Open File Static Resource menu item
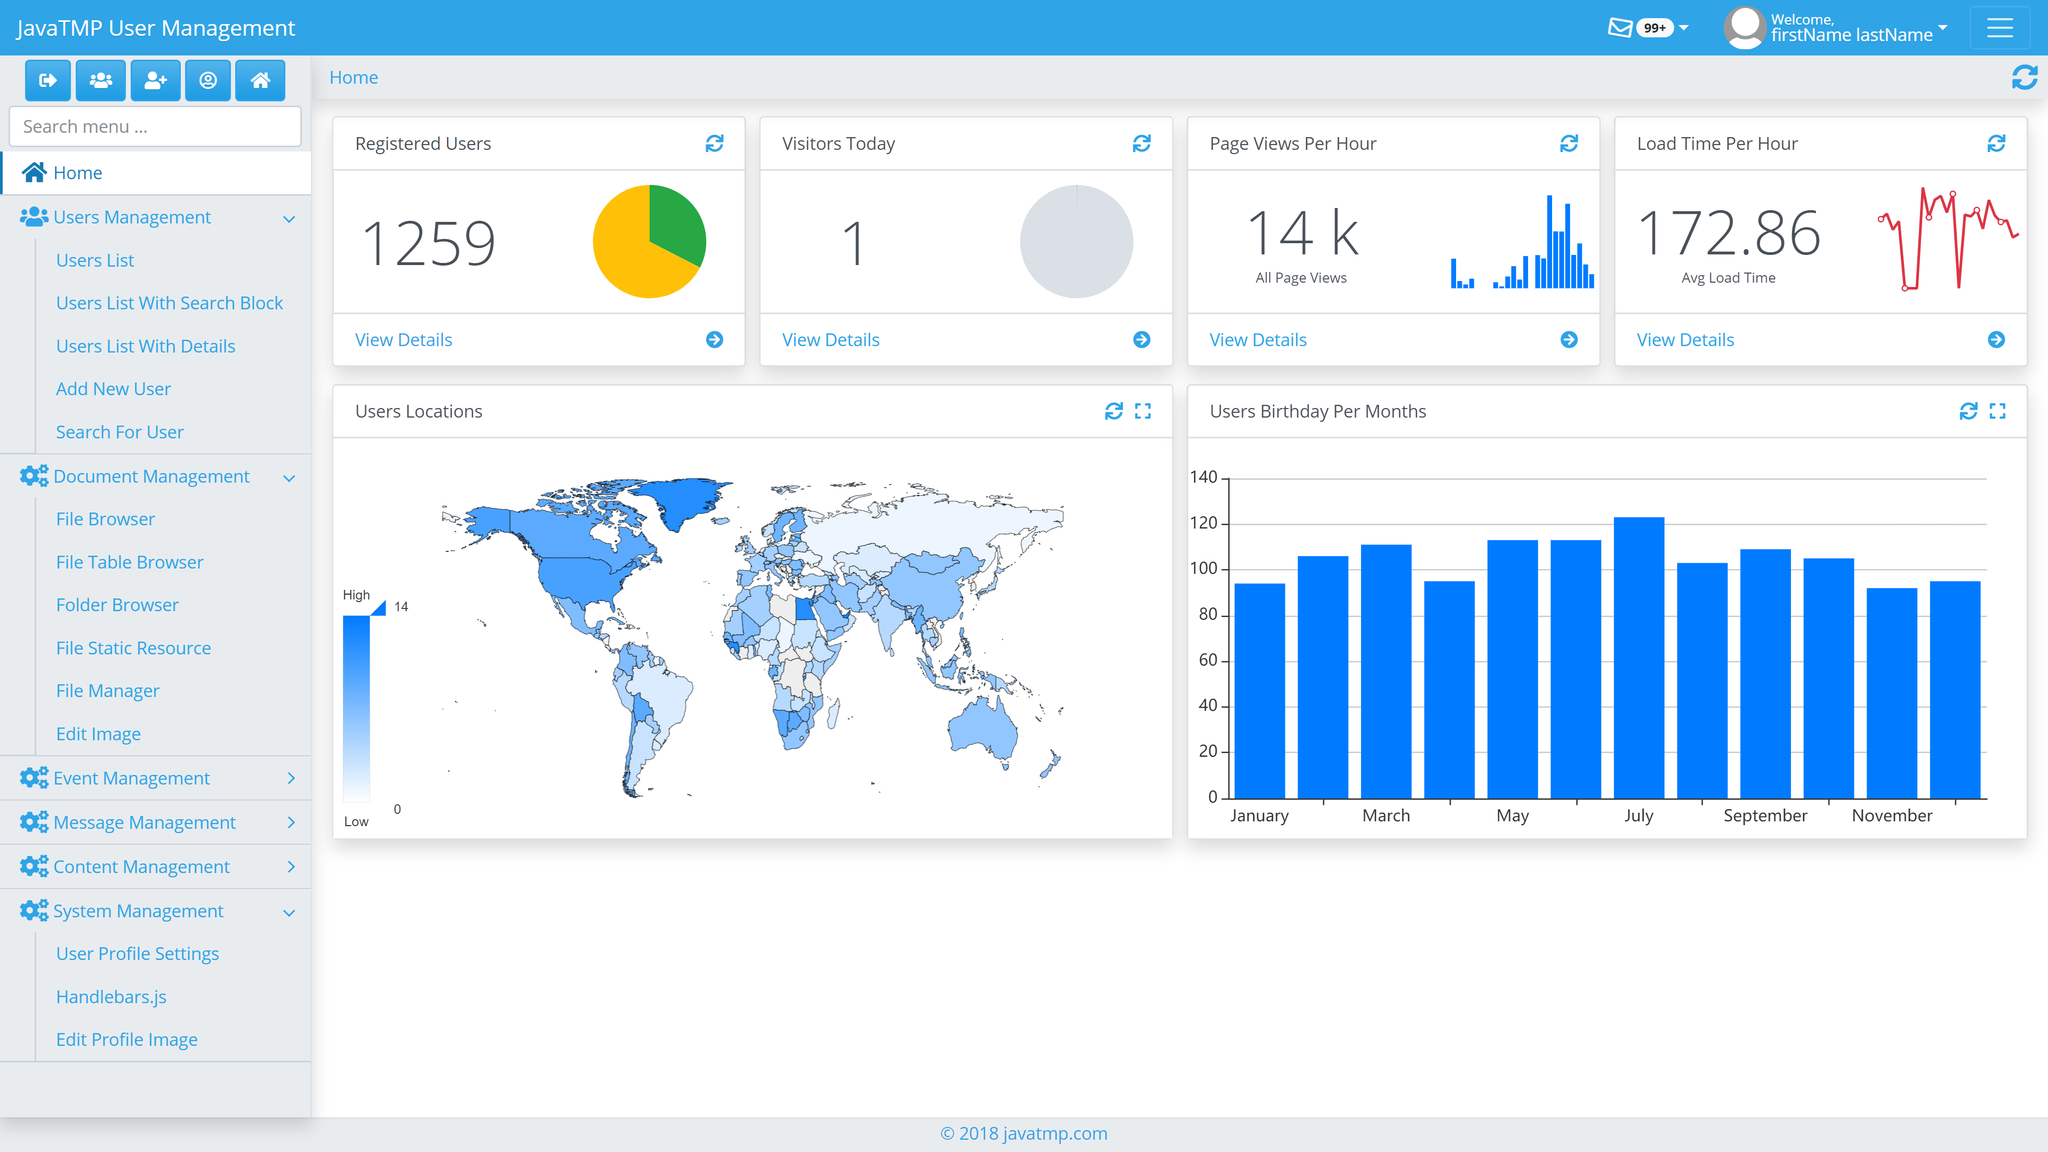2048x1152 pixels. tap(133, 648)
